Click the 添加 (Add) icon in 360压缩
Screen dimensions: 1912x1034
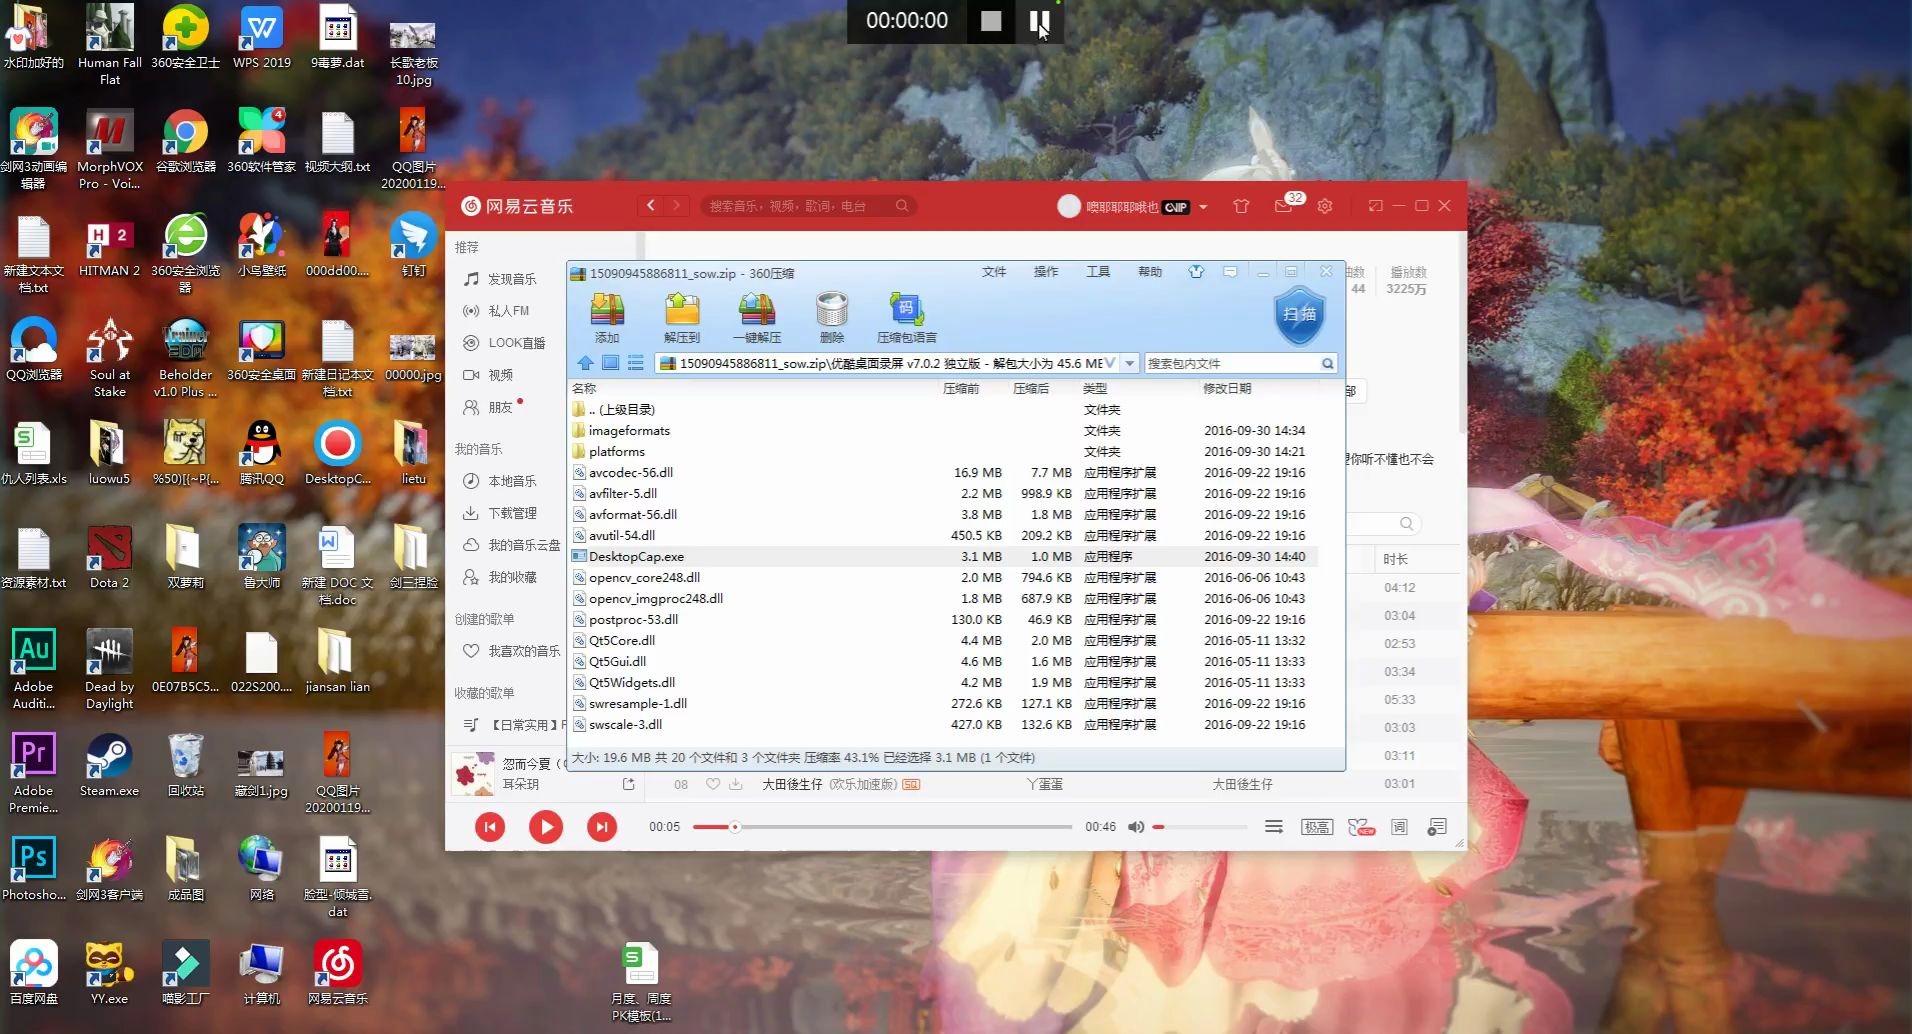(606, 318)
